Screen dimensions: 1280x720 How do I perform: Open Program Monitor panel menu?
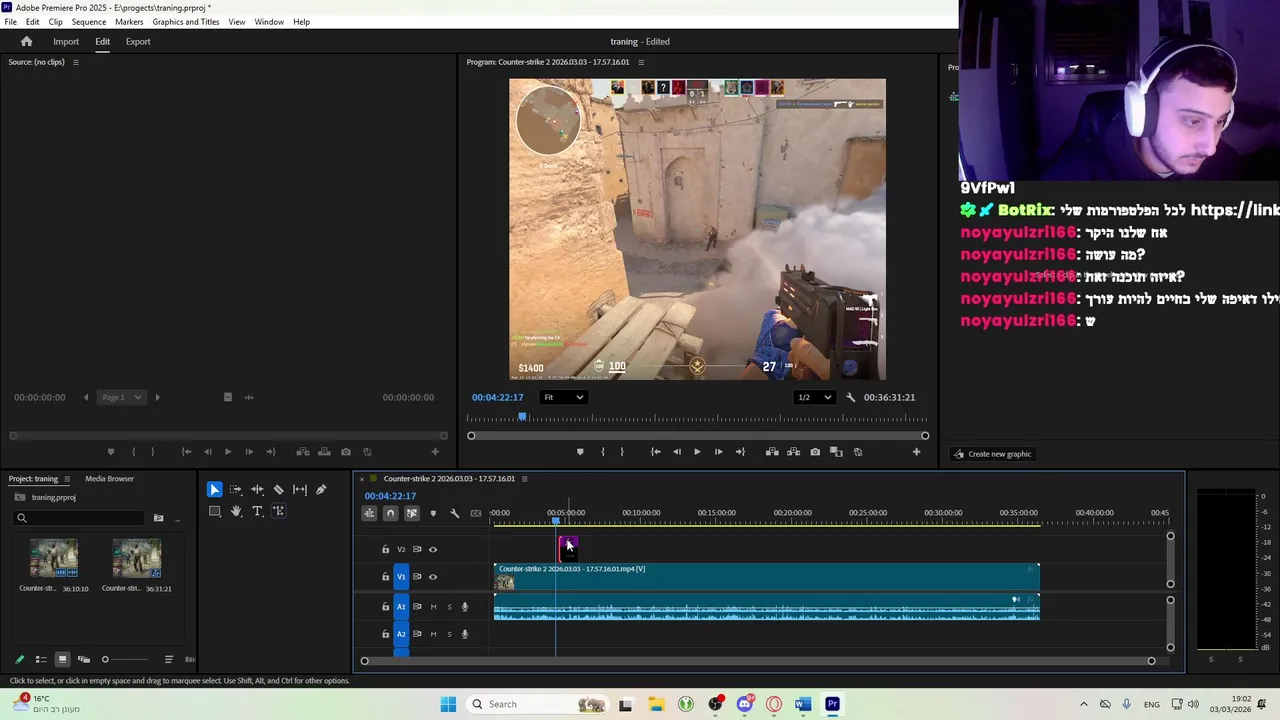coord(641,62)
